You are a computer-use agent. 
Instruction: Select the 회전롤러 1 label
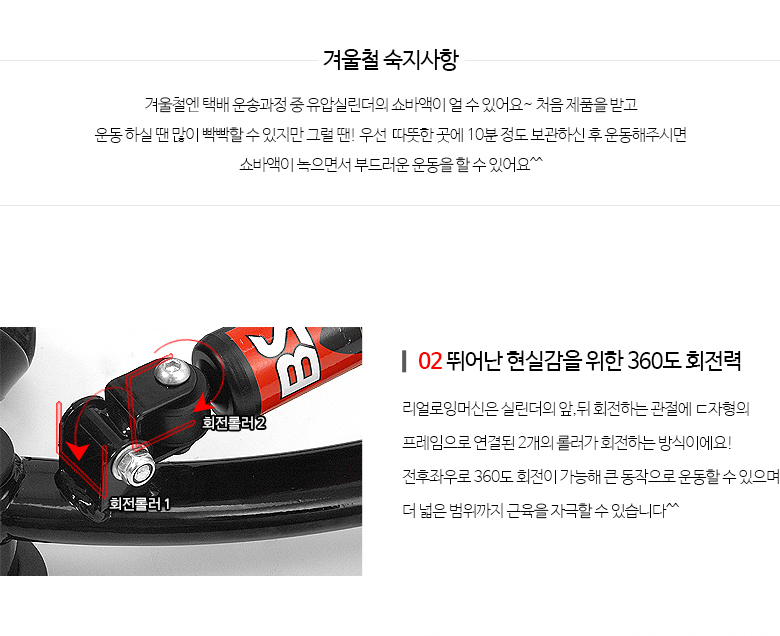(140, 504)
